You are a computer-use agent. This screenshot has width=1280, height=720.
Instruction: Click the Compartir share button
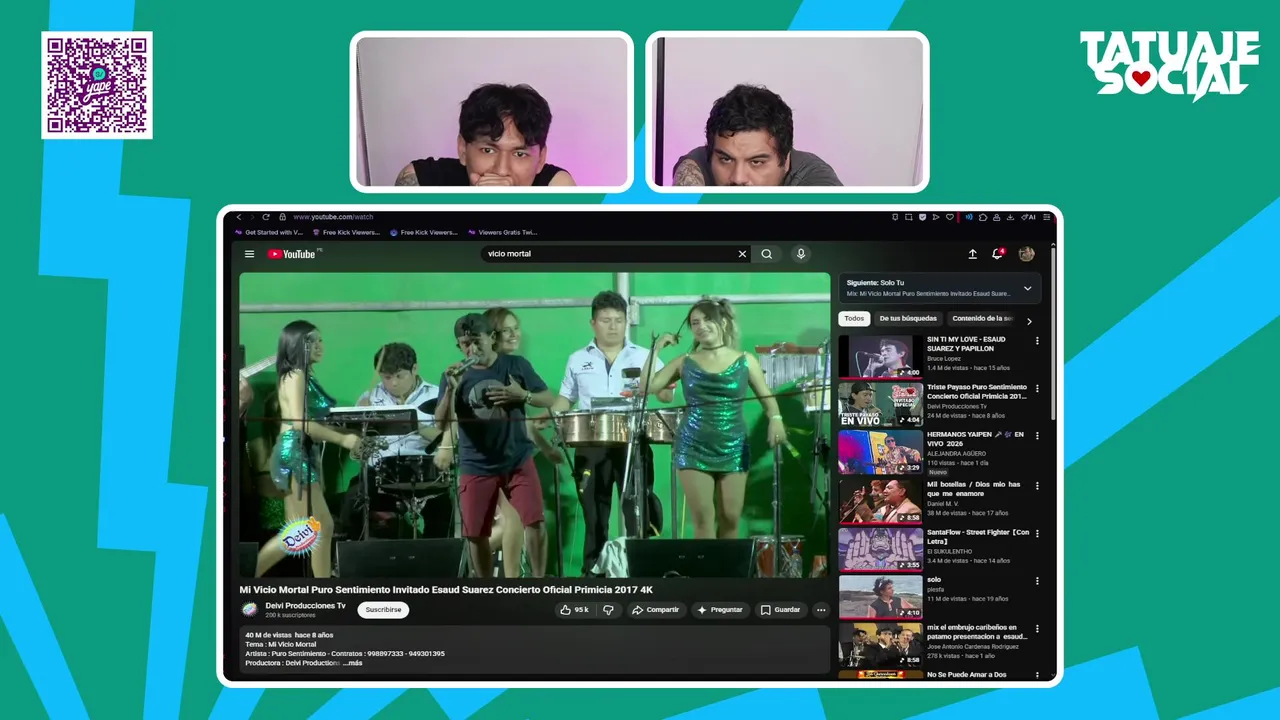[x=655, y=610]
